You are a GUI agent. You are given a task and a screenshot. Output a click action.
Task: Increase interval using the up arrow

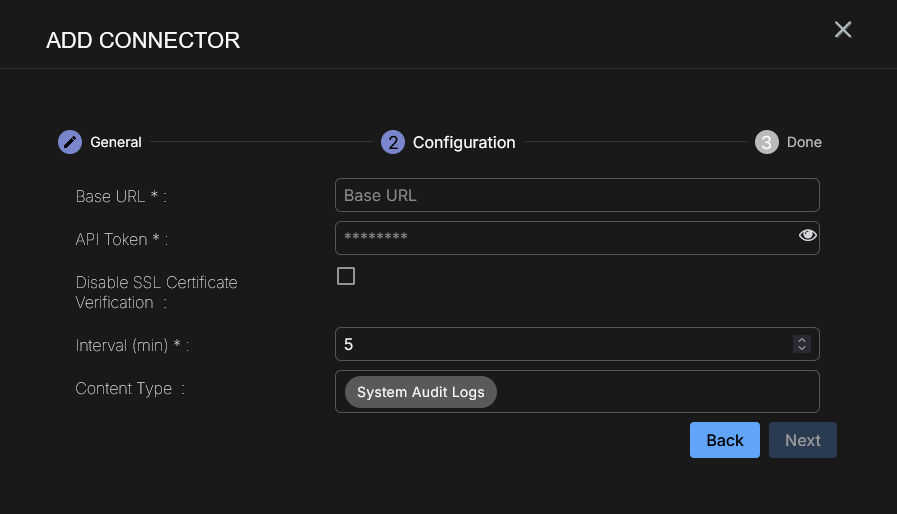point(801,340)
